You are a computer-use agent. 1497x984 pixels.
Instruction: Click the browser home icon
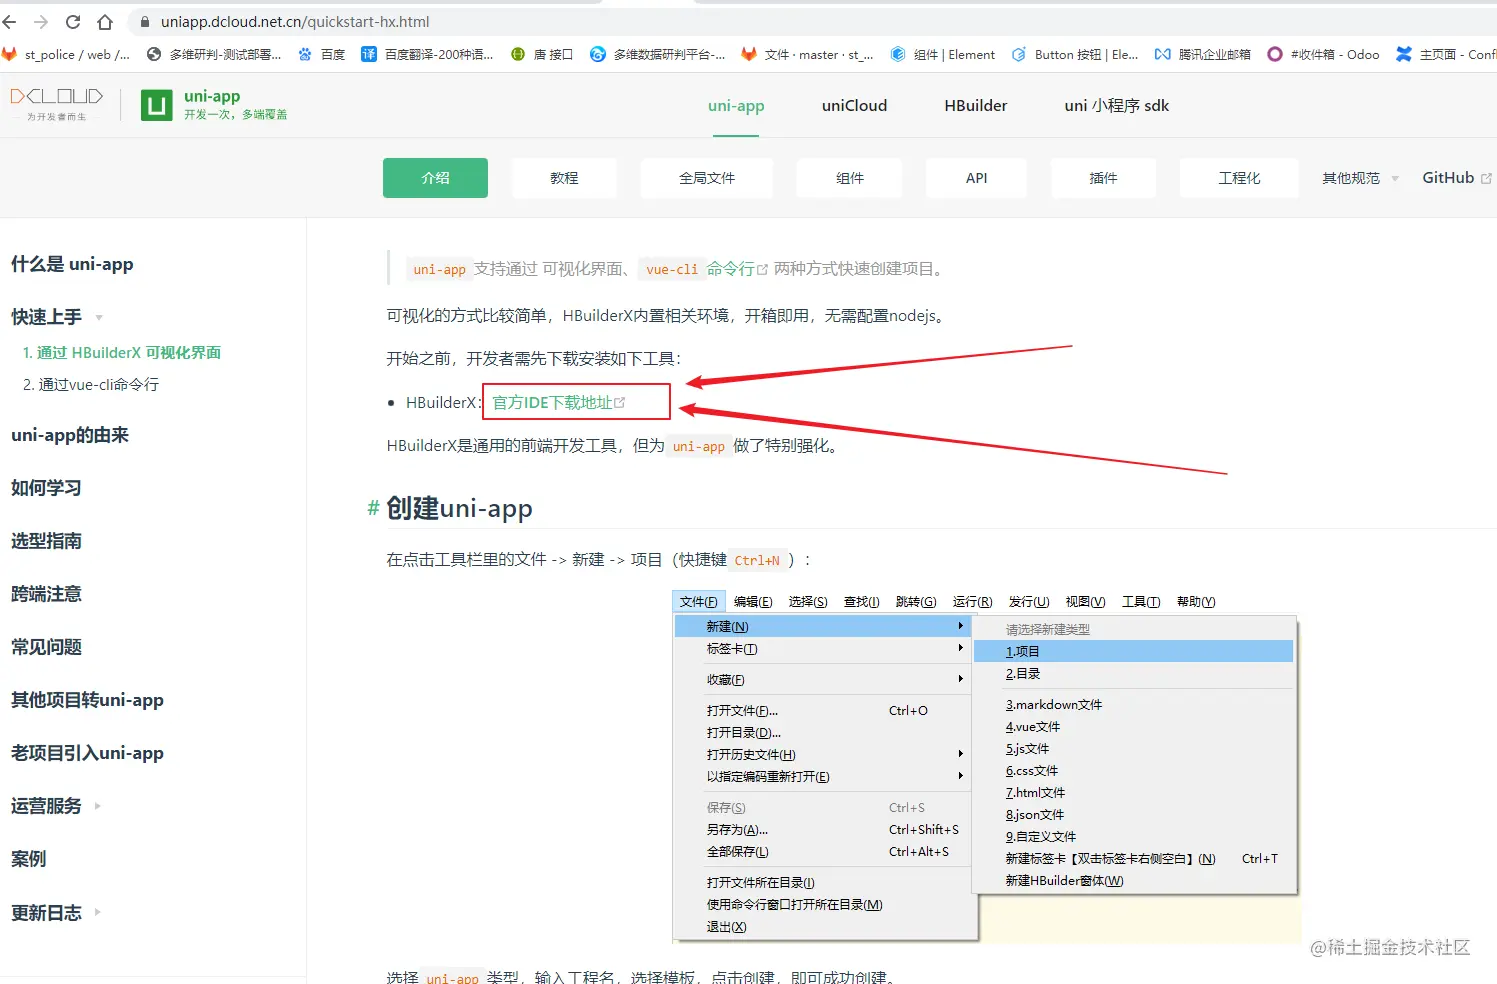coord(105,22)
